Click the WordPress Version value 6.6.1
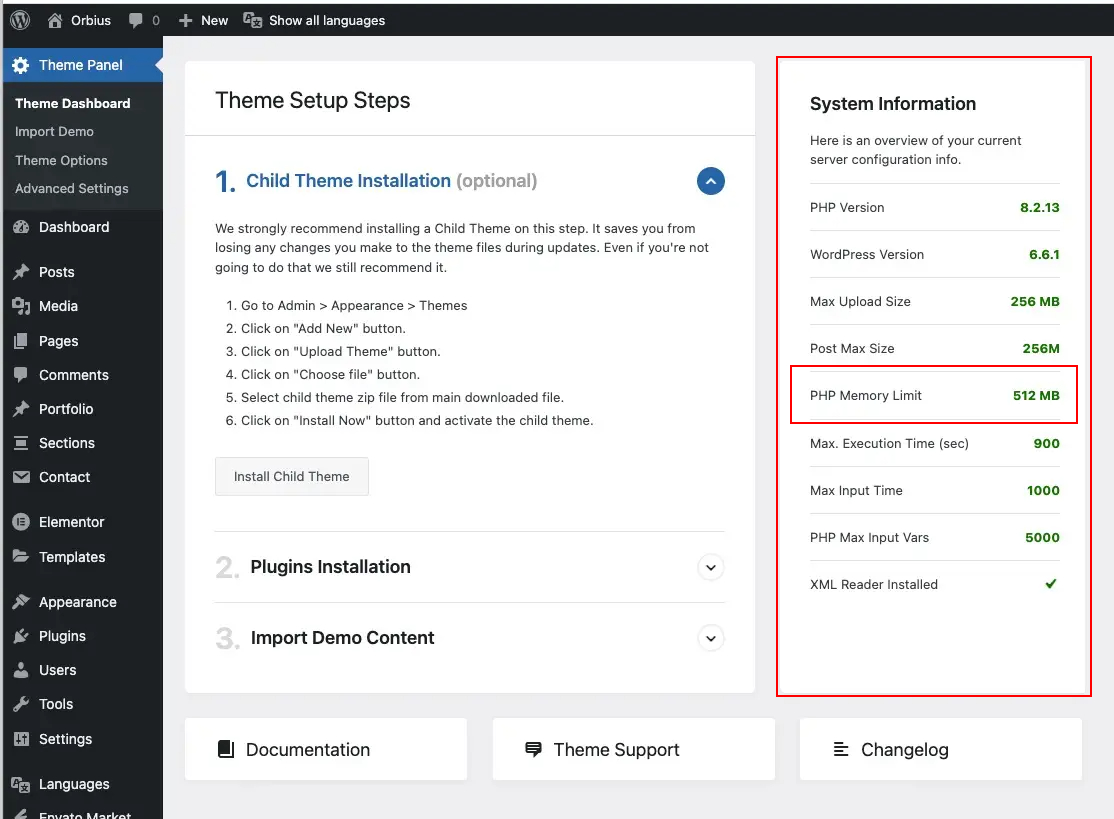1114x819 pixels. 1044,254
